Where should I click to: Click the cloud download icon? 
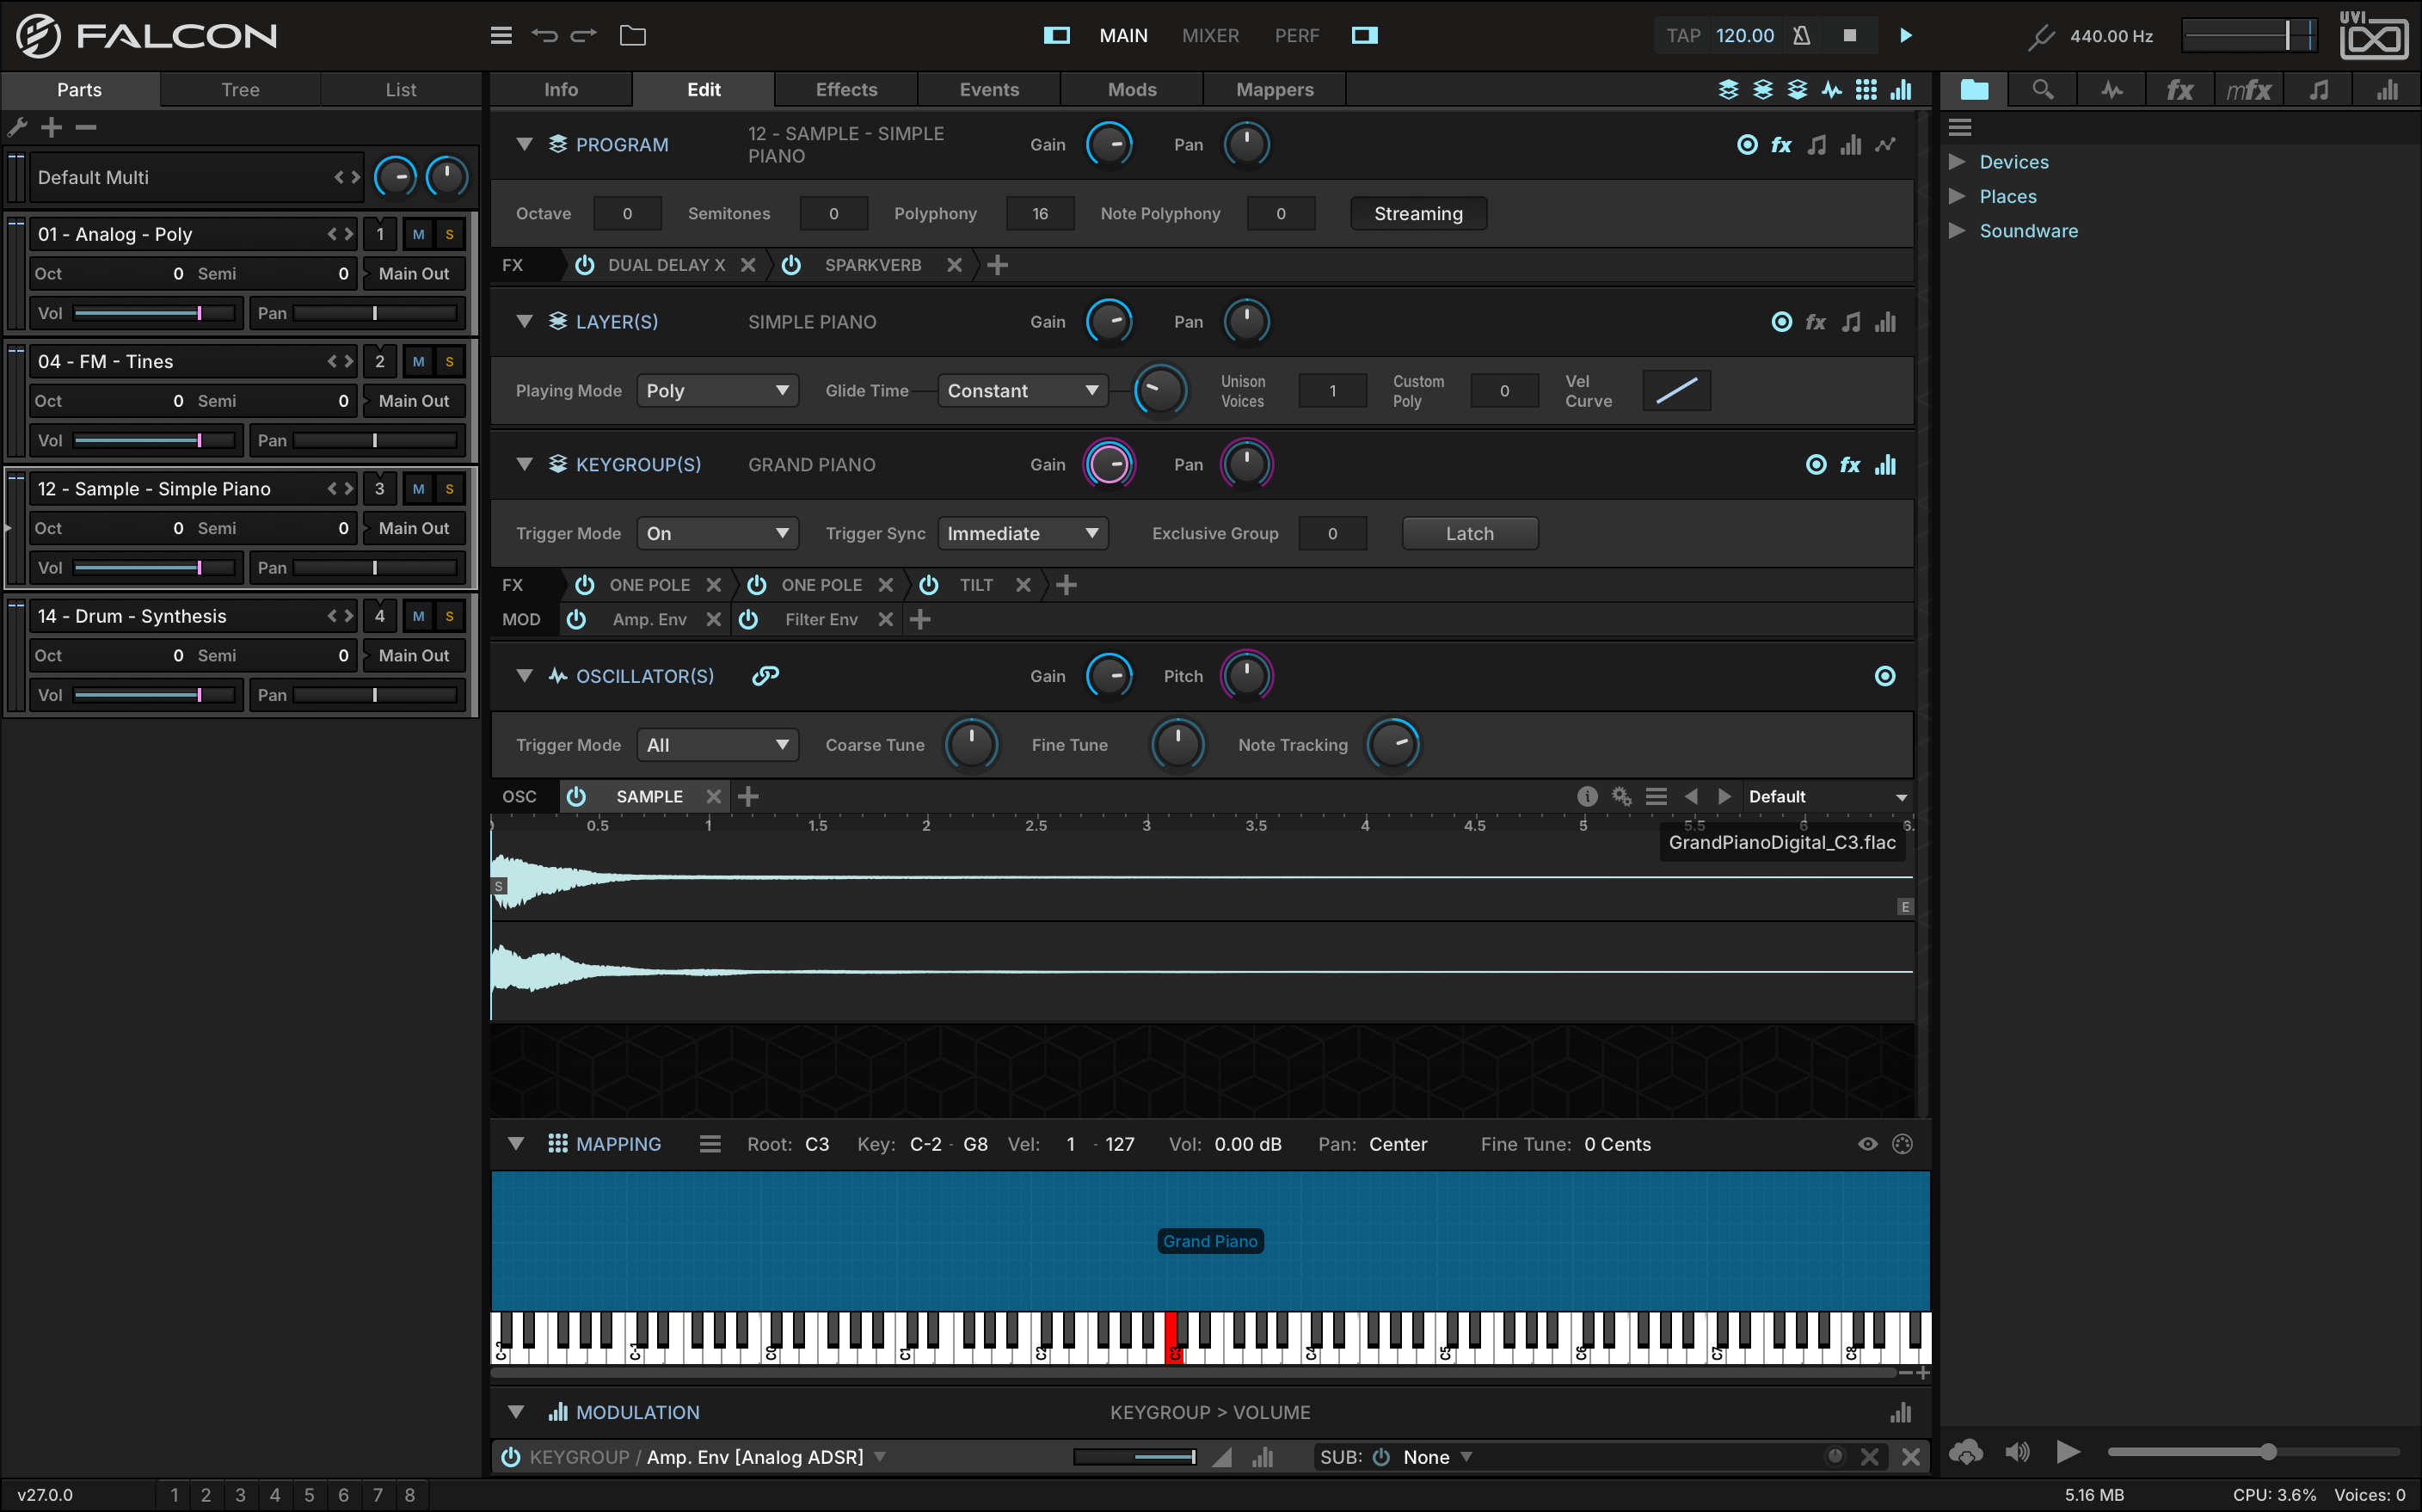1966,1452
